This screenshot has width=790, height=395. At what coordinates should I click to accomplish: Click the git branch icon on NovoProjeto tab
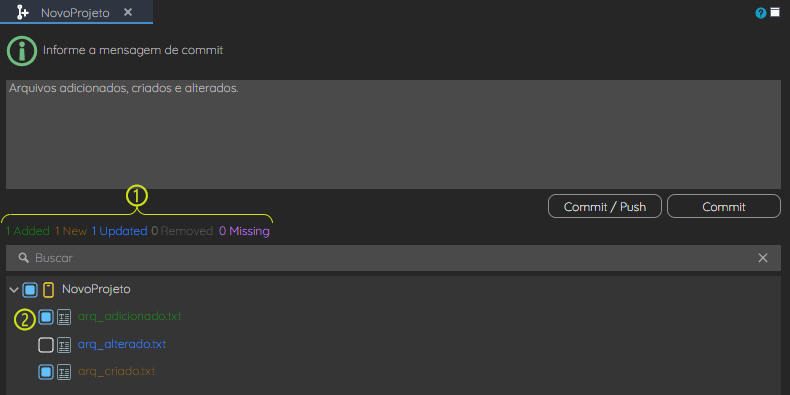point(22,12)
